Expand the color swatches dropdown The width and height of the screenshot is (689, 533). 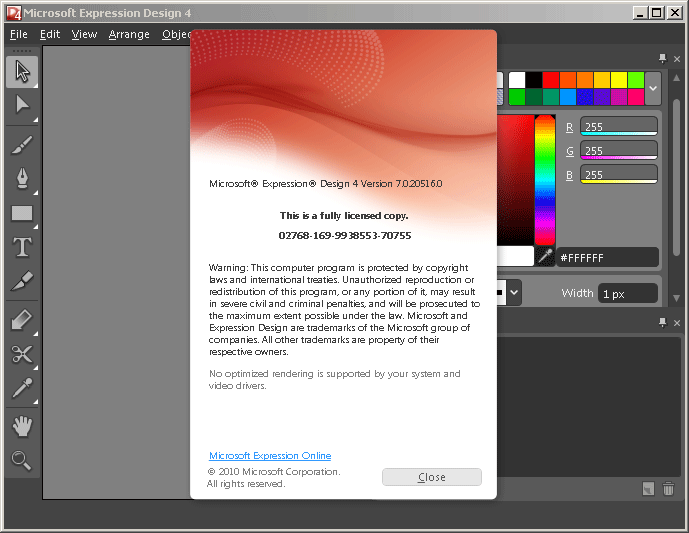[x=653, y=88]
